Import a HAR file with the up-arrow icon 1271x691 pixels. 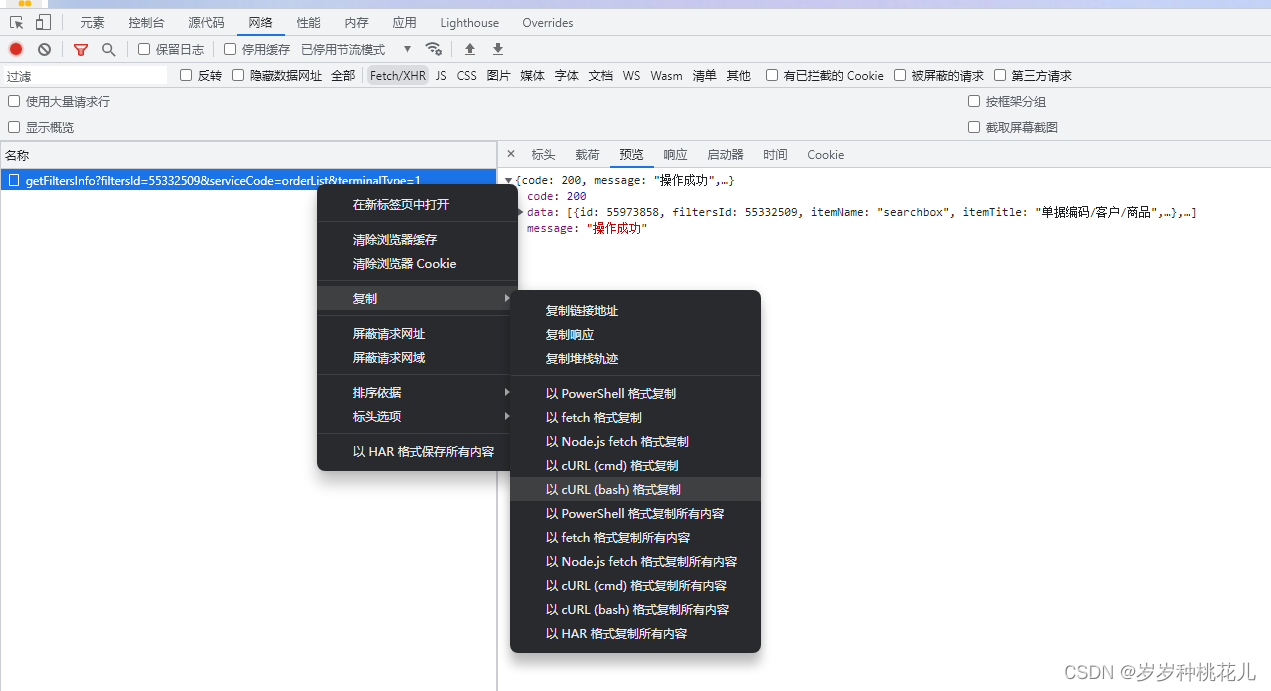[469, 48]
